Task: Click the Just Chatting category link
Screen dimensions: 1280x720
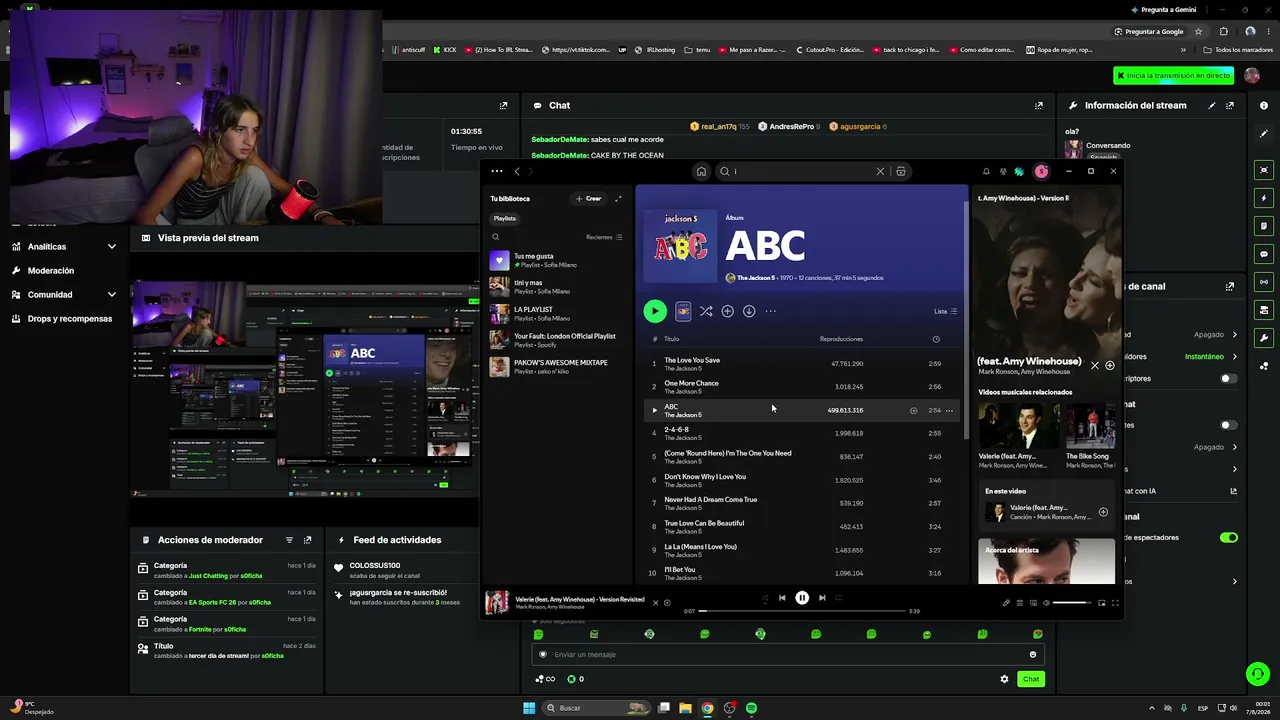Action: [x=208, y=575]
